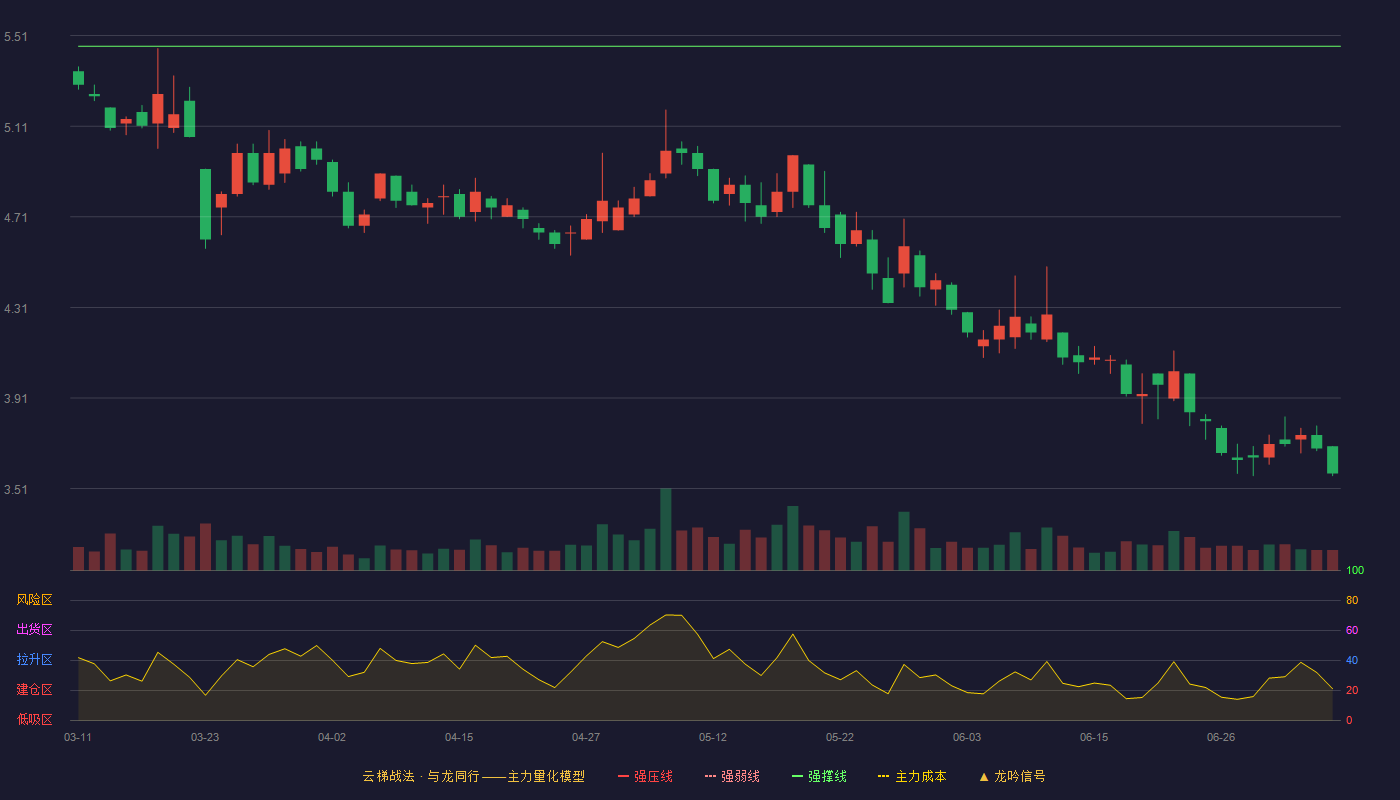Select the 60 indicator axis value

(x=1352, y=631)
